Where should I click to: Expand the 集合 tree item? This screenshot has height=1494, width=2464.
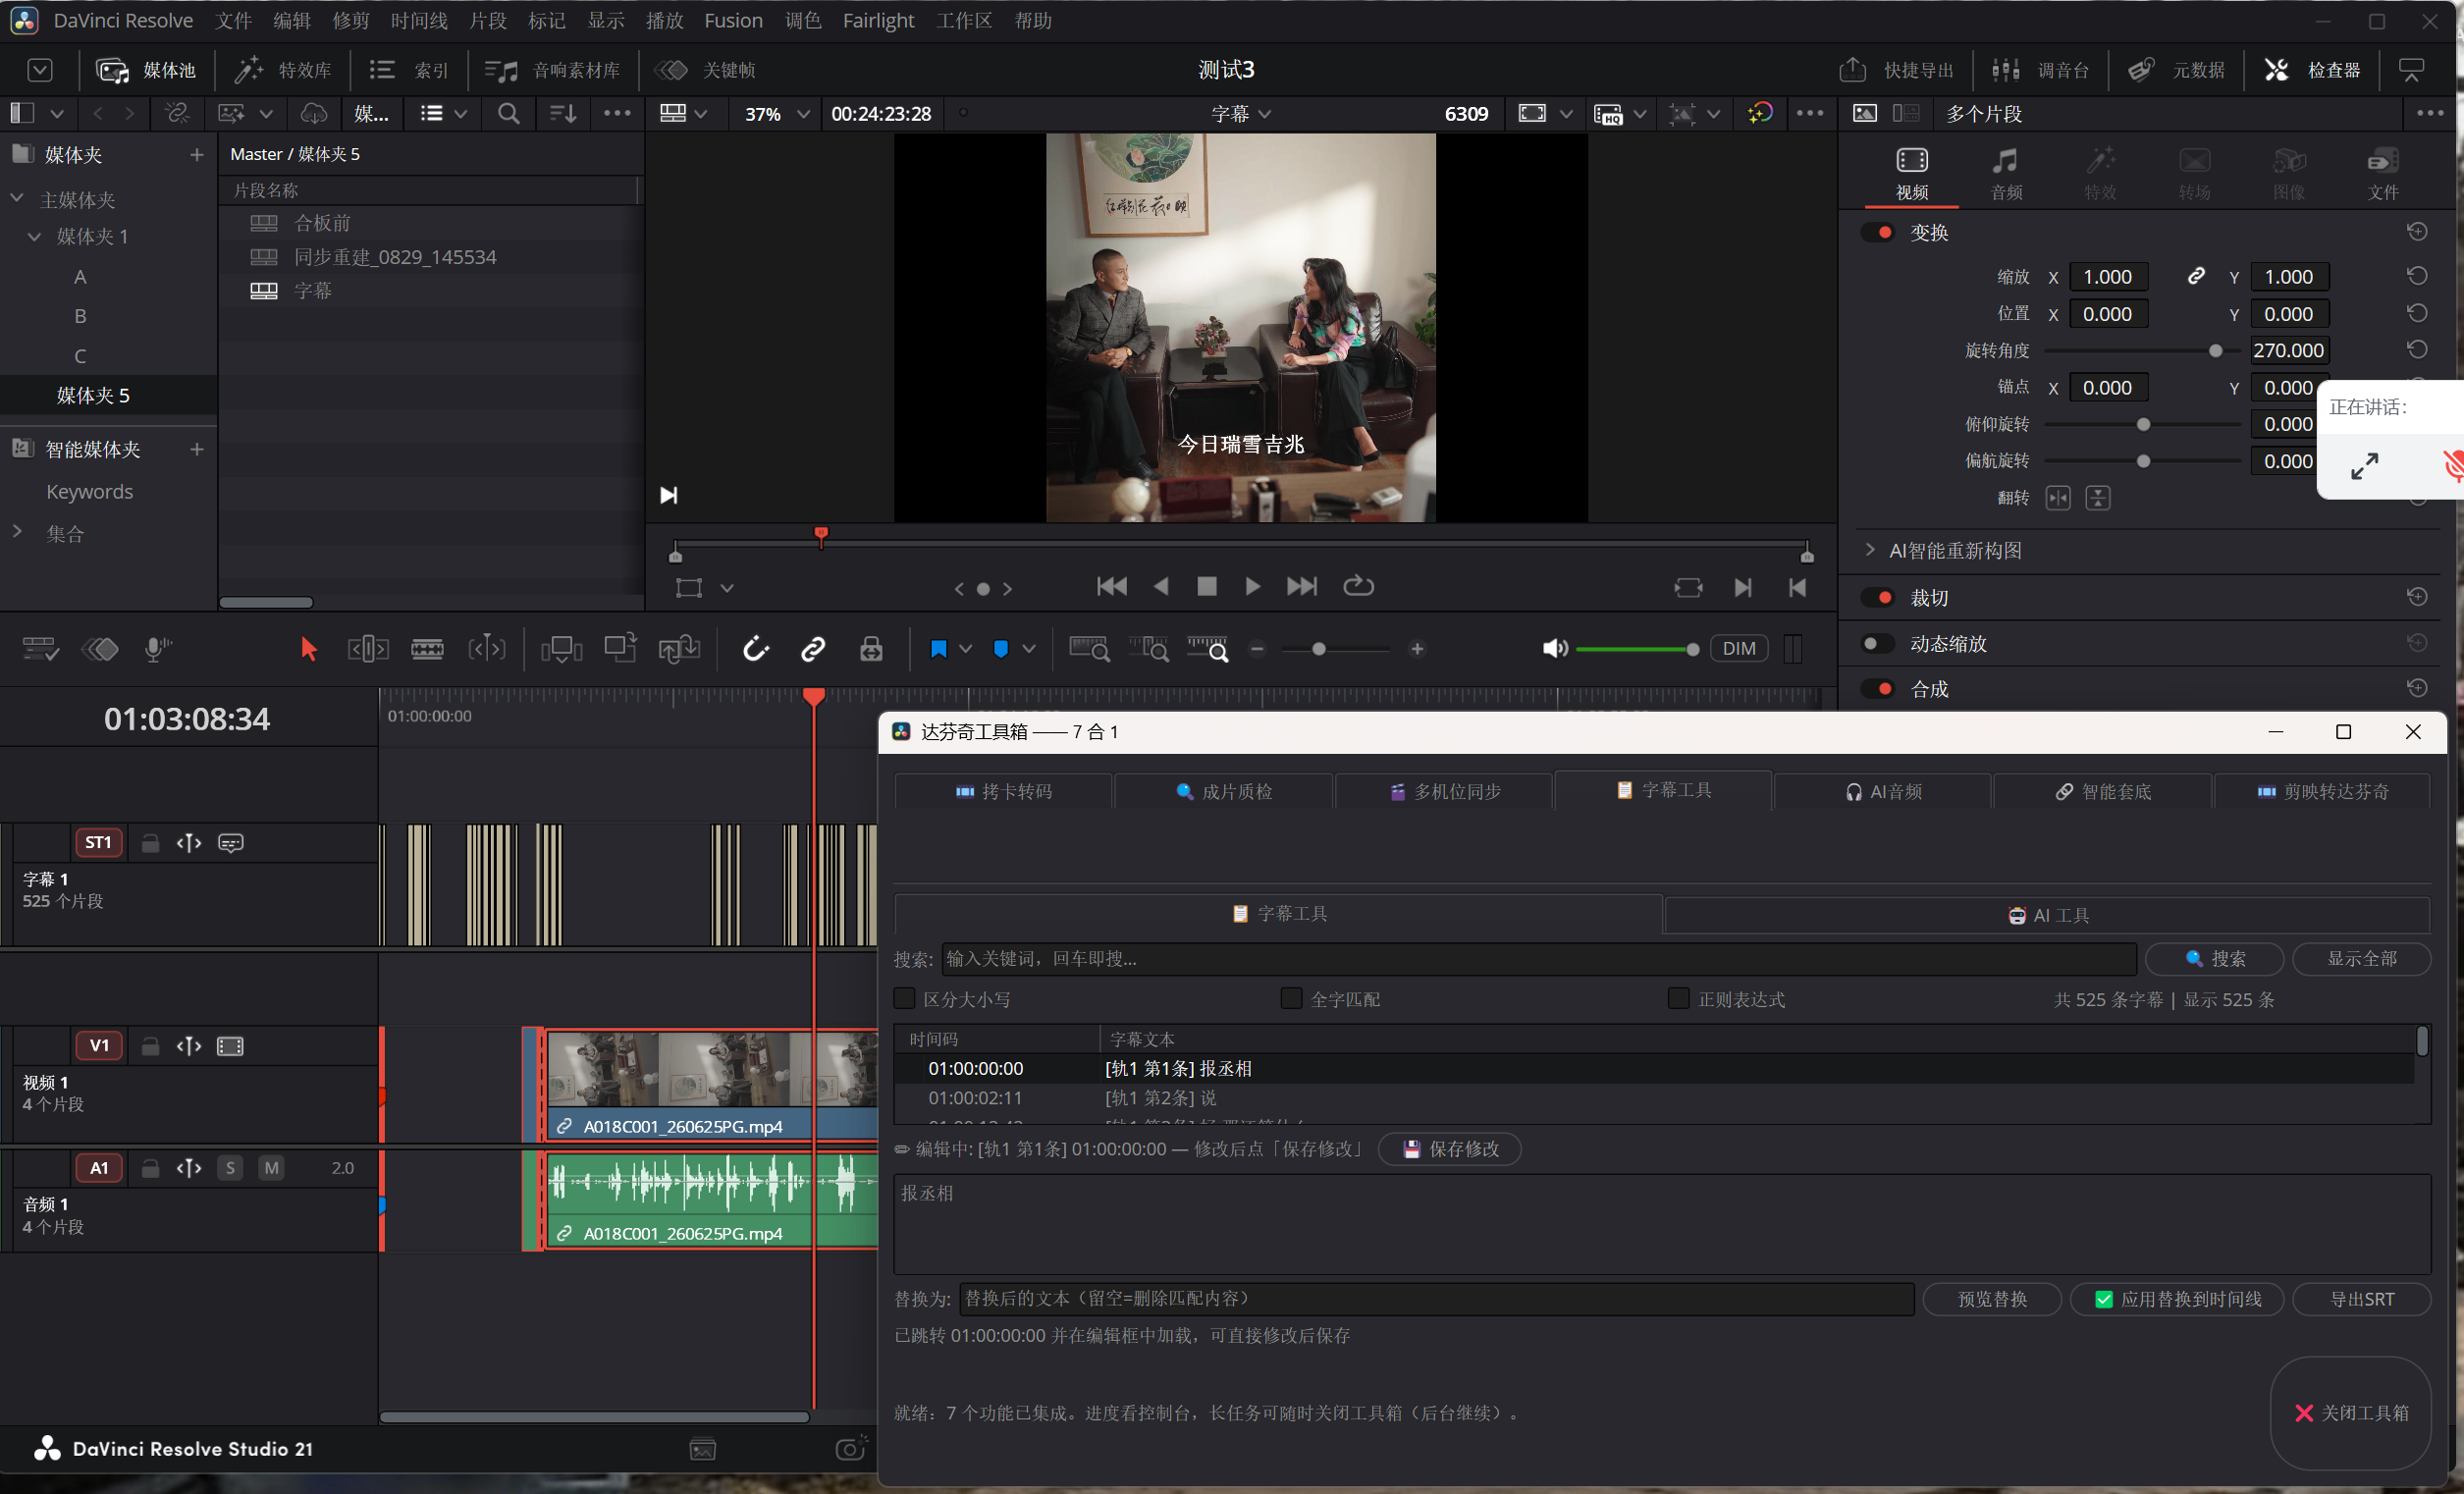click(17, 532)
